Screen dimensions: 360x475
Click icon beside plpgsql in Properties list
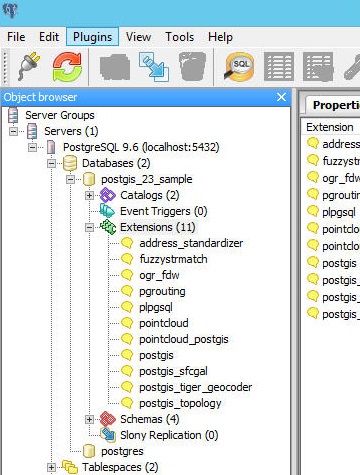(x=313, y=211)
